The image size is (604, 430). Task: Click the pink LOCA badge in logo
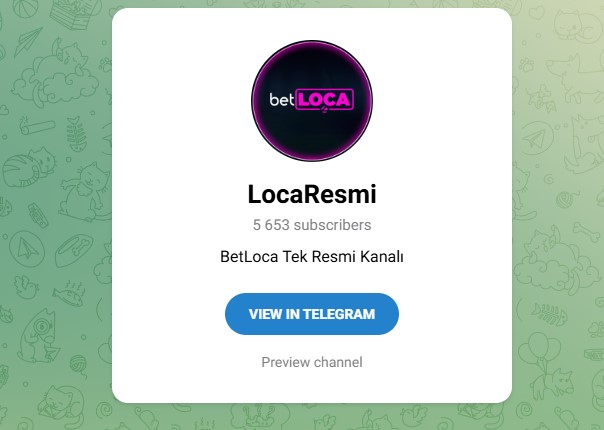325,100
